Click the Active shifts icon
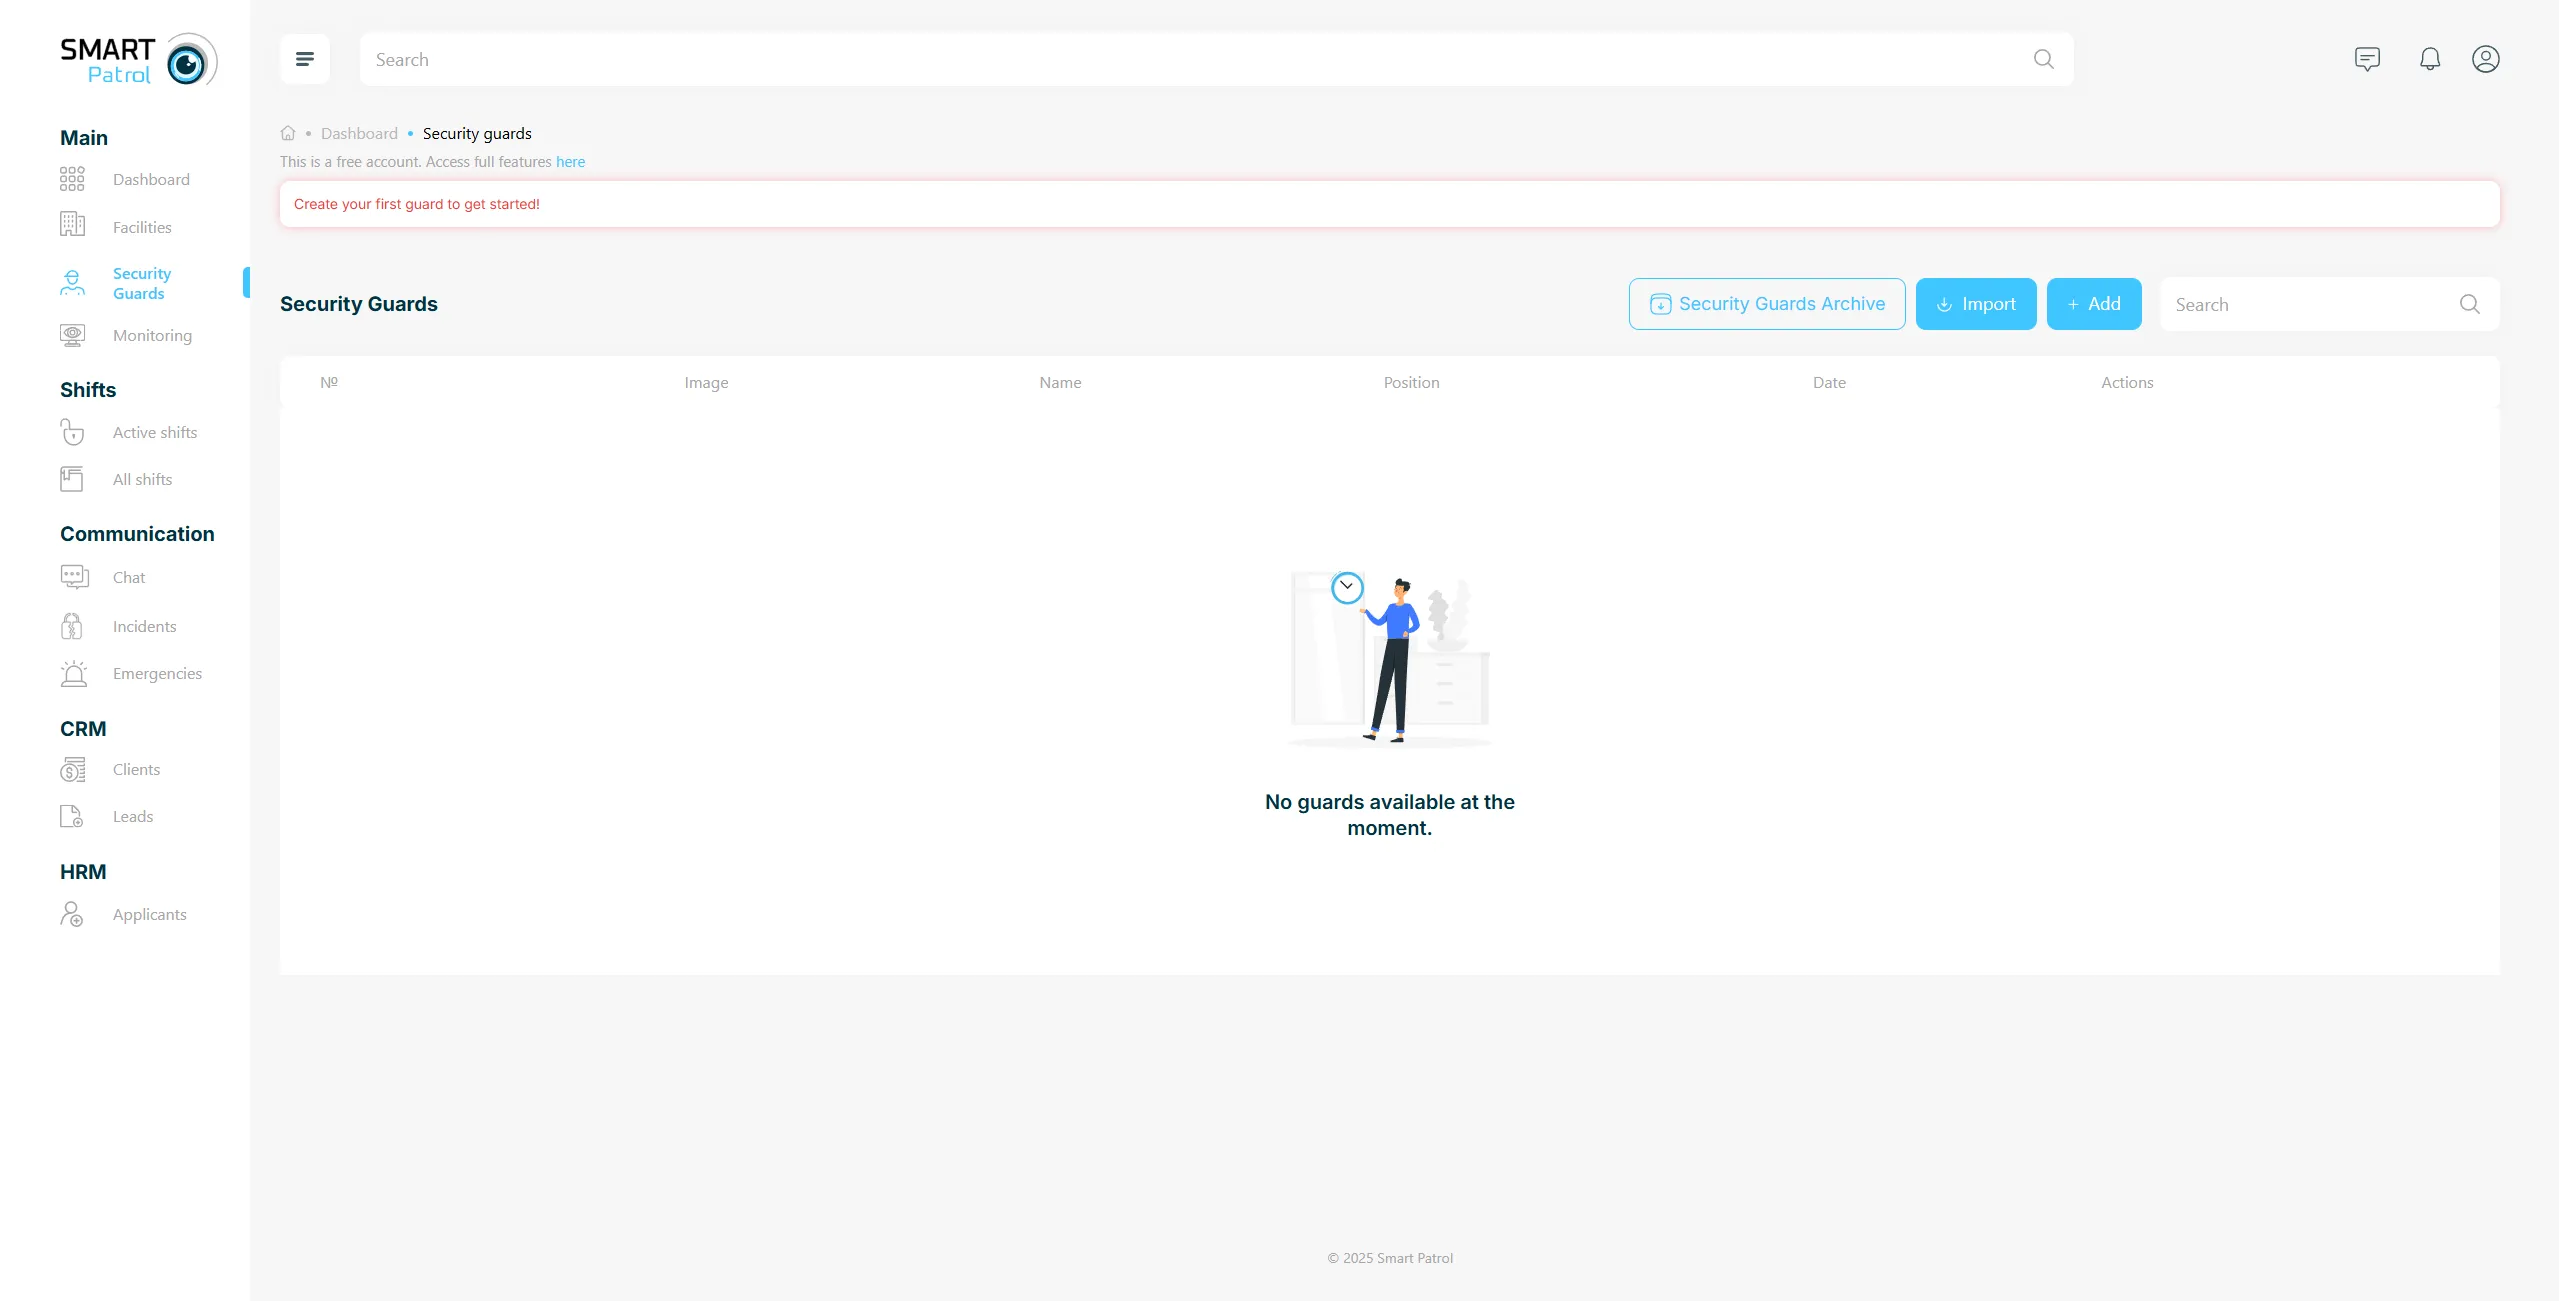The width and height of the screenshot is (2559, 1301). point(72,432)
